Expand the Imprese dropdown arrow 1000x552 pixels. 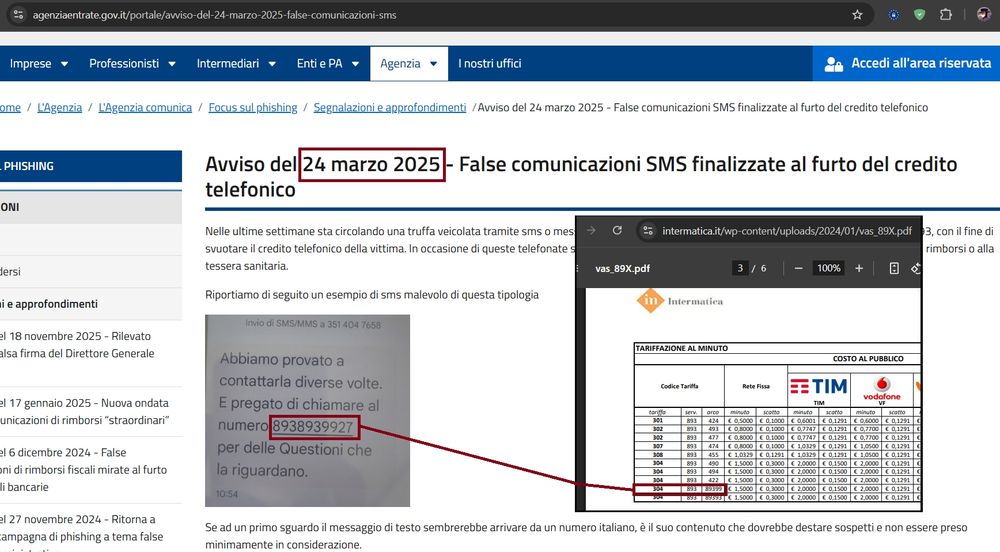pyautogui.click(x=64, y=64)
